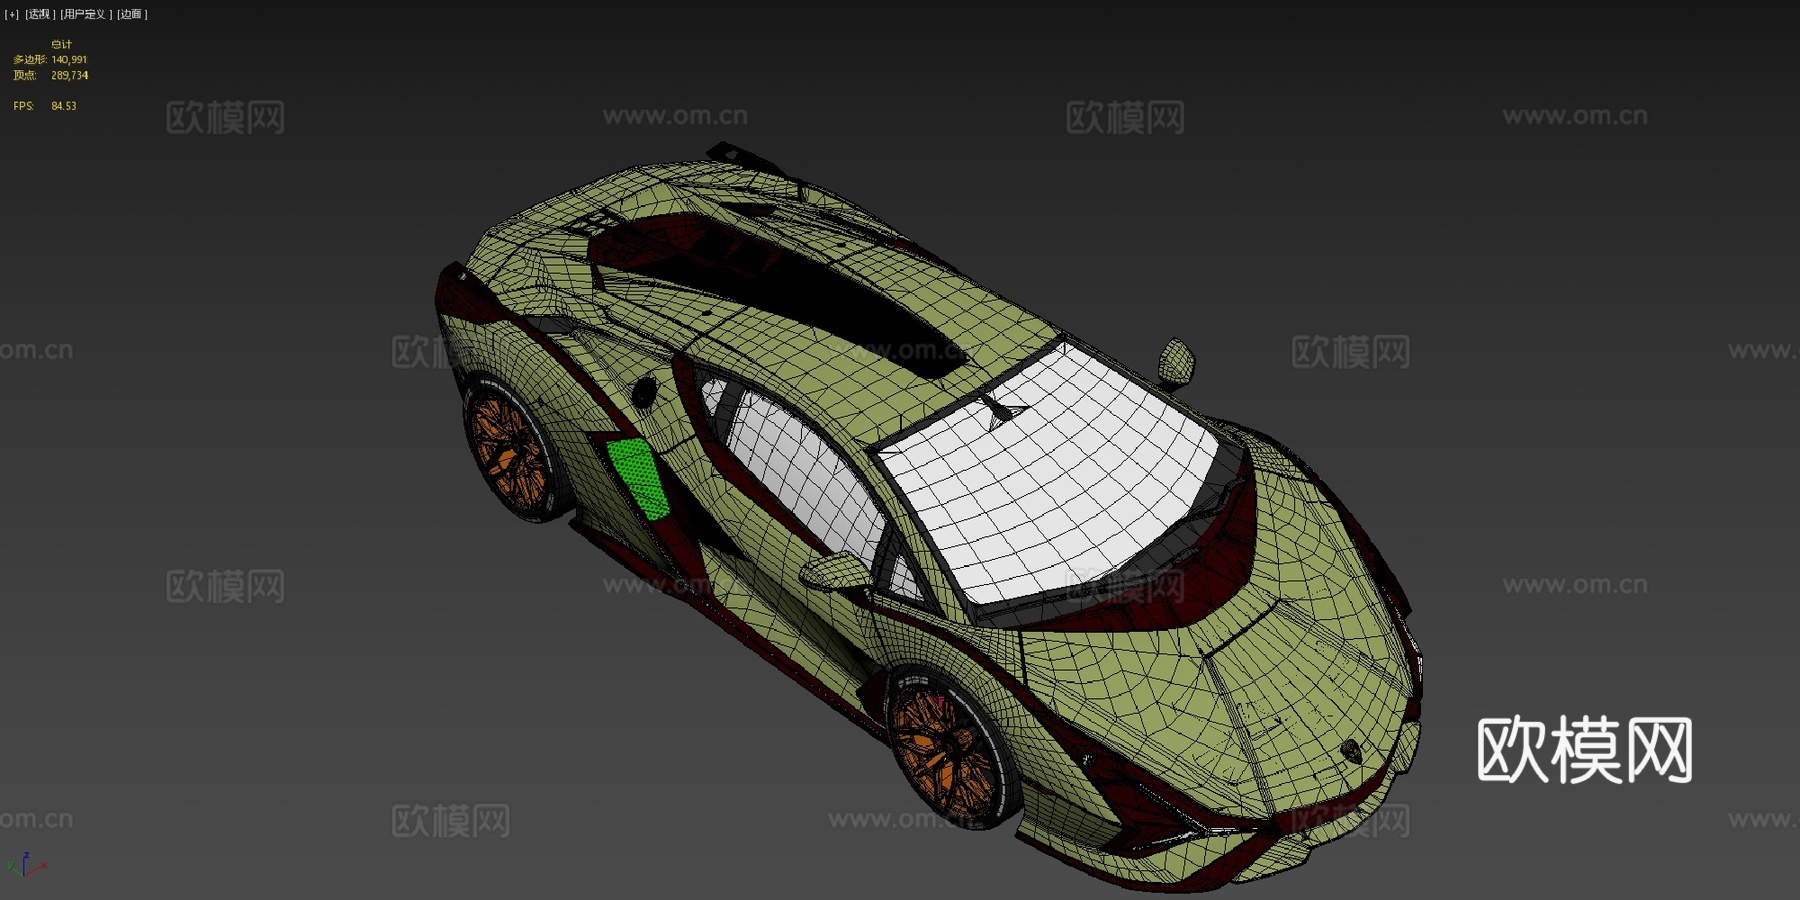
Task: Open the 透视 point-of-view viewport menu
Action: 40,13
